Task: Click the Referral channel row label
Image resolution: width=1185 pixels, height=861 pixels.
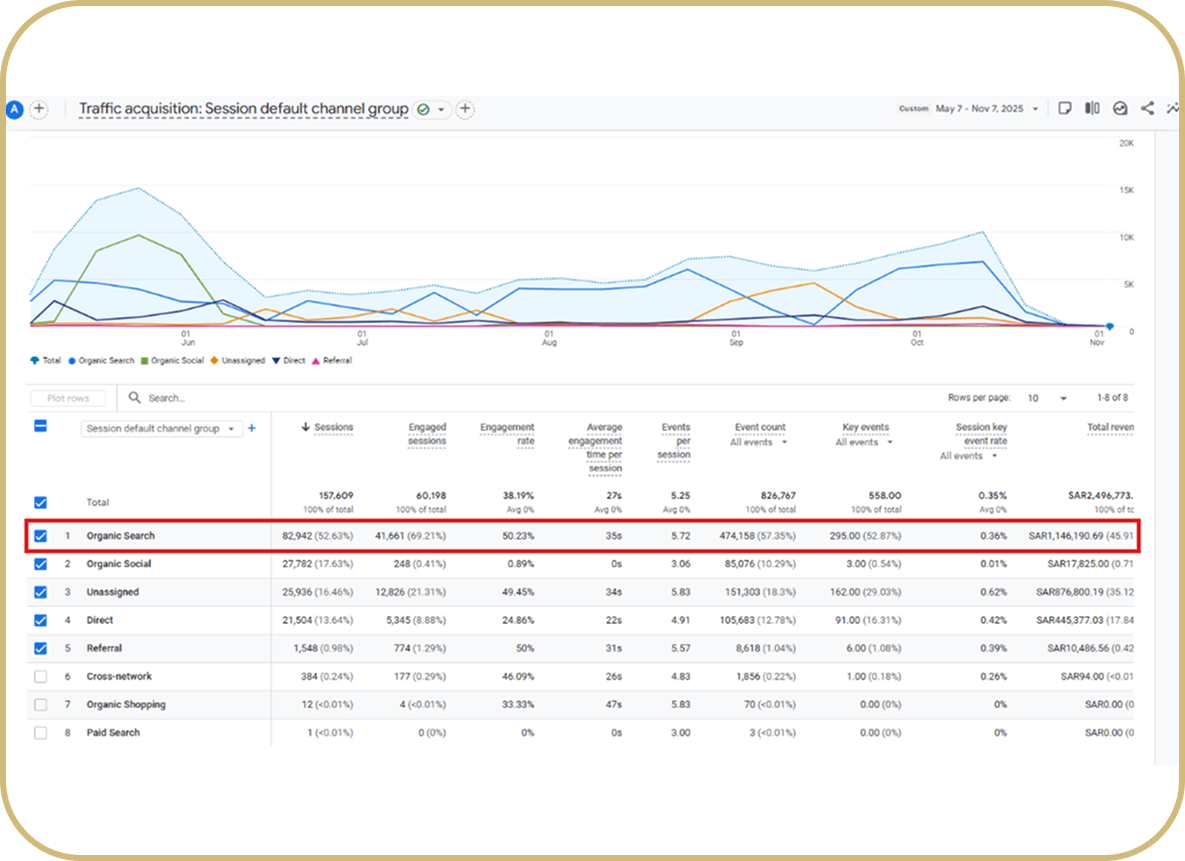Action: click(104, 648)
